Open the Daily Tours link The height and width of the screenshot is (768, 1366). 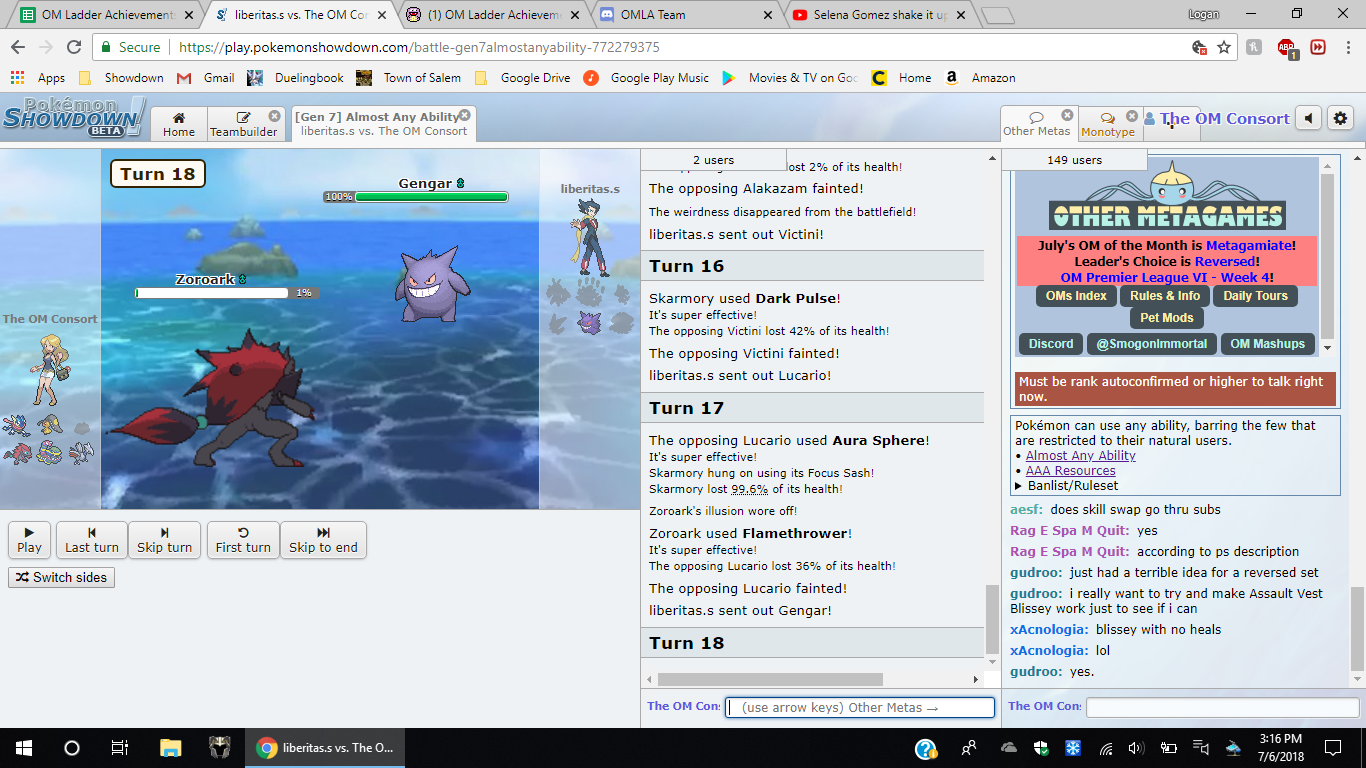click(1255, 296)
